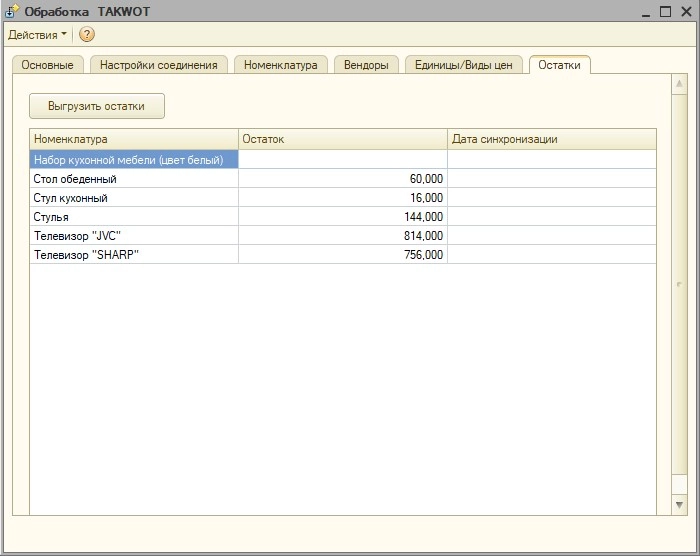The height and width of the screenshot is (556, 700).
Task: Open the Действия dropdown menu
Action: [x=37, y=35]
